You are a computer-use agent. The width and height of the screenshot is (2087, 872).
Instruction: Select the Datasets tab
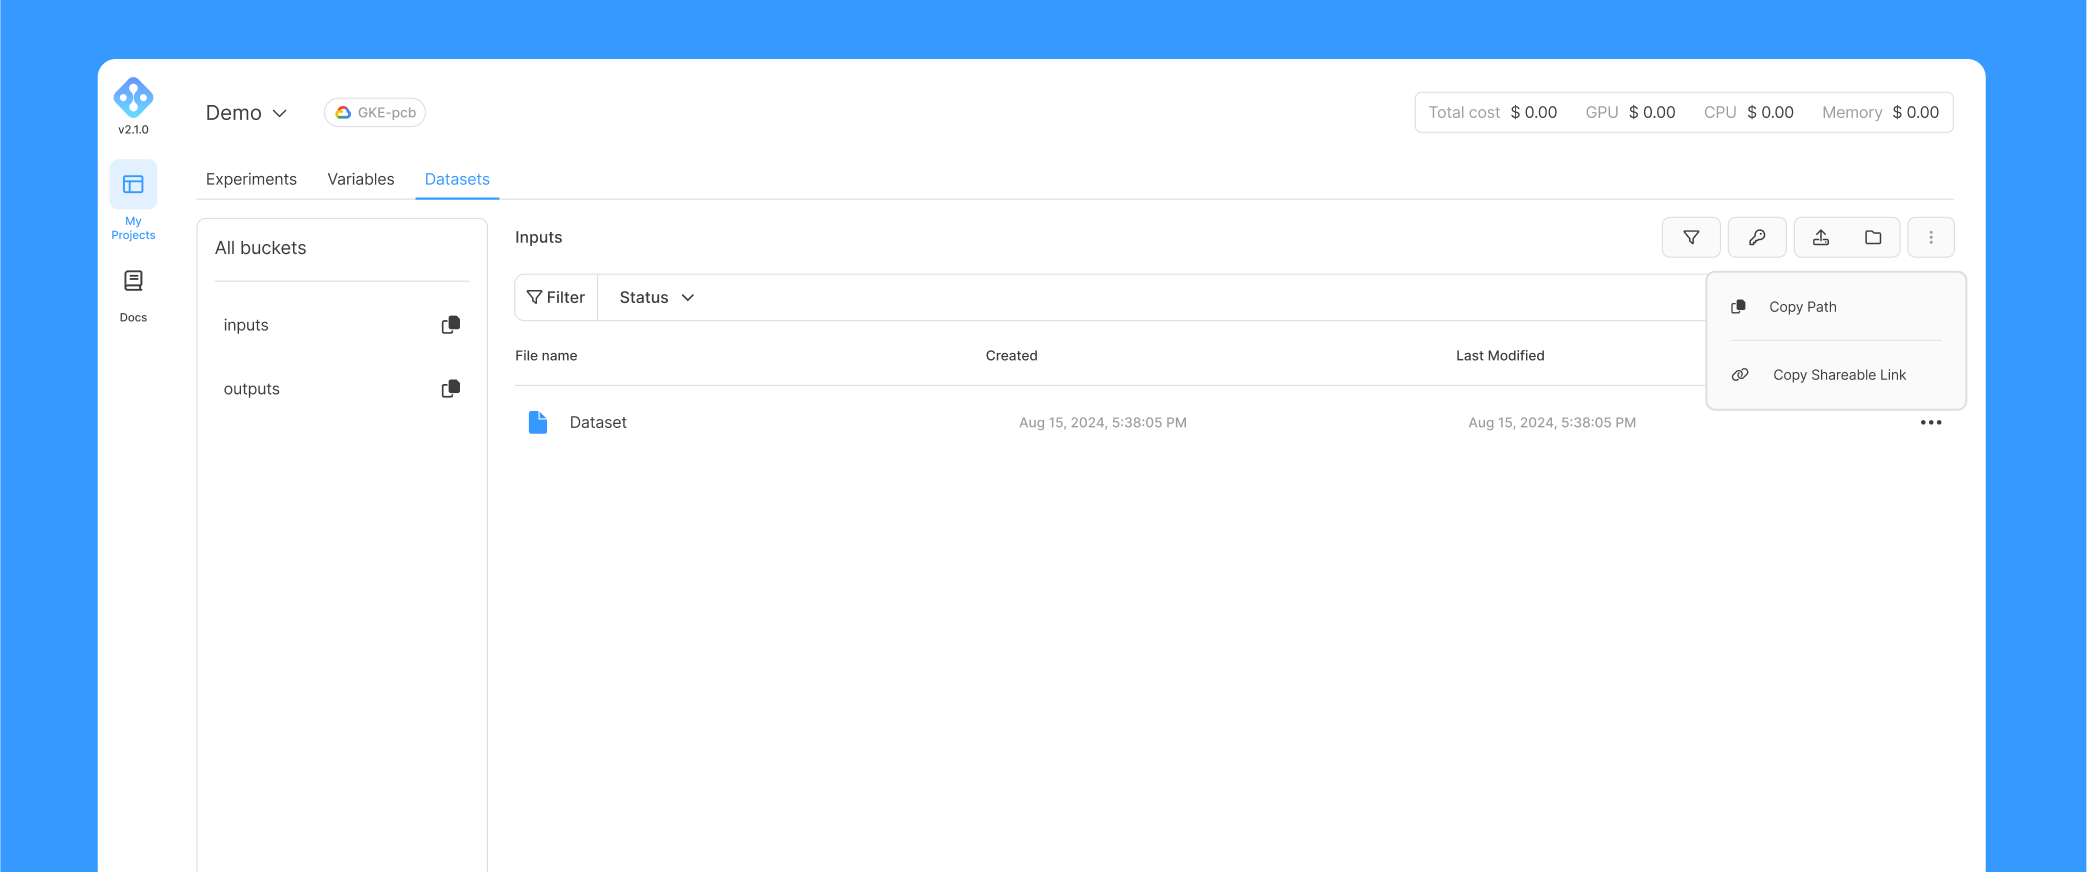point(457,179)
